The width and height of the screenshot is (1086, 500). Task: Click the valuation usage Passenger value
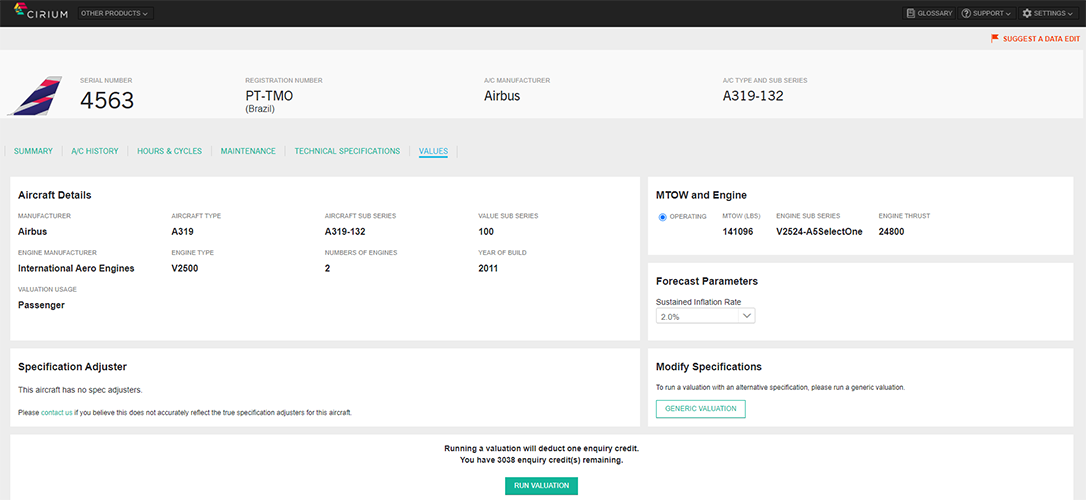(41, 305)
